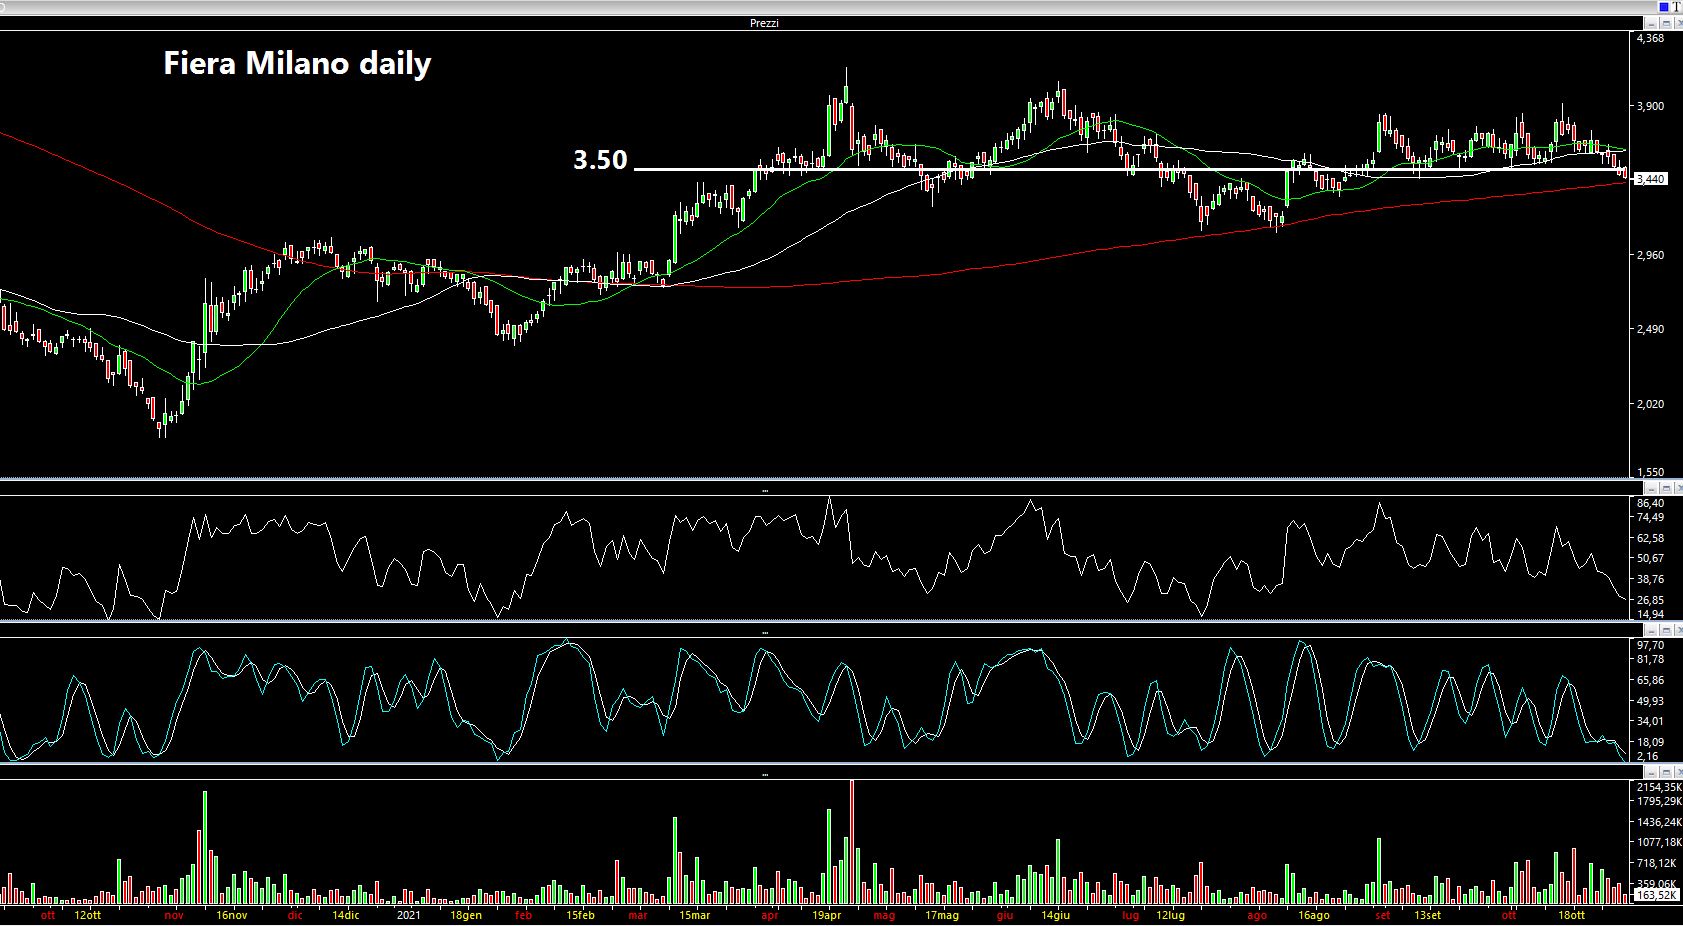
Task: Click the 718,12K volume scale label
Action: (1656, 863)
